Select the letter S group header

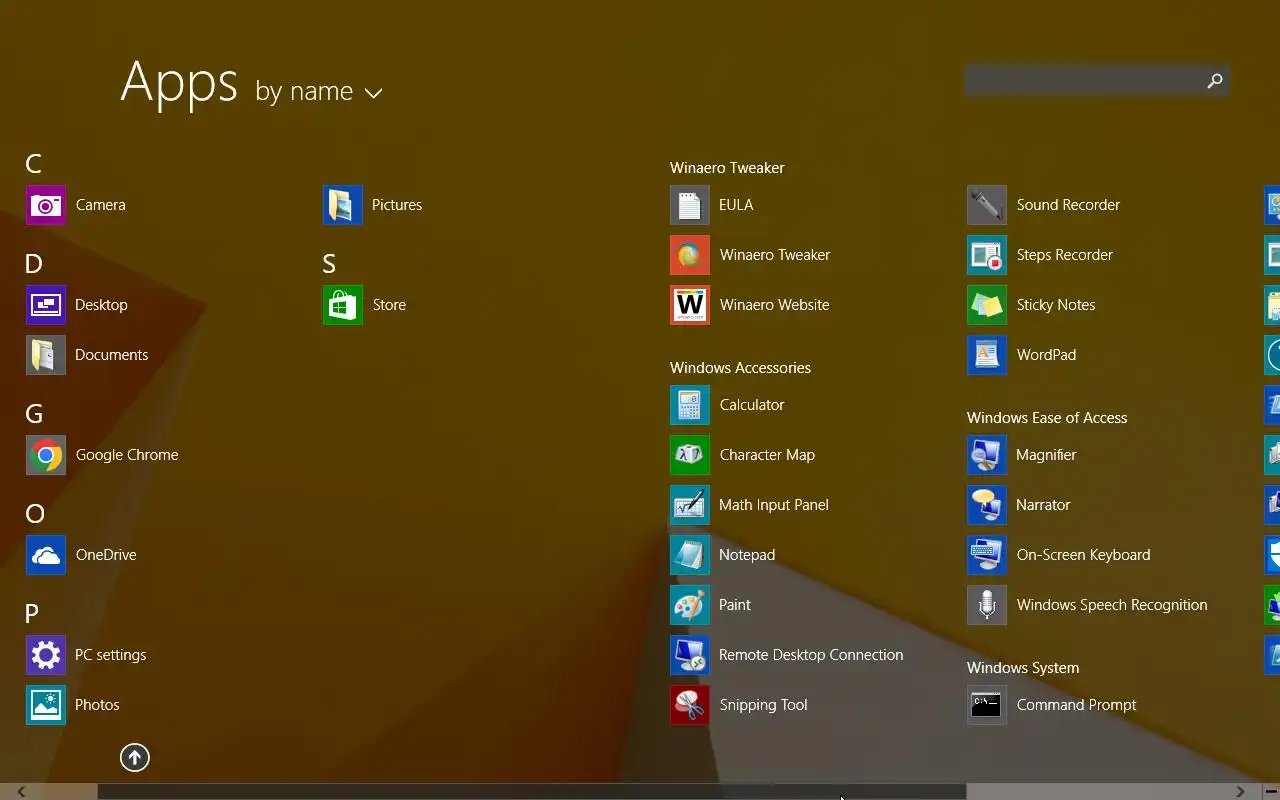329,264
